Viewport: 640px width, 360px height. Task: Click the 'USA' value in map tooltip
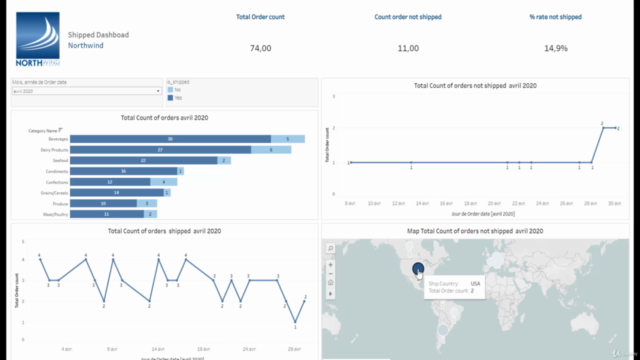475,284
